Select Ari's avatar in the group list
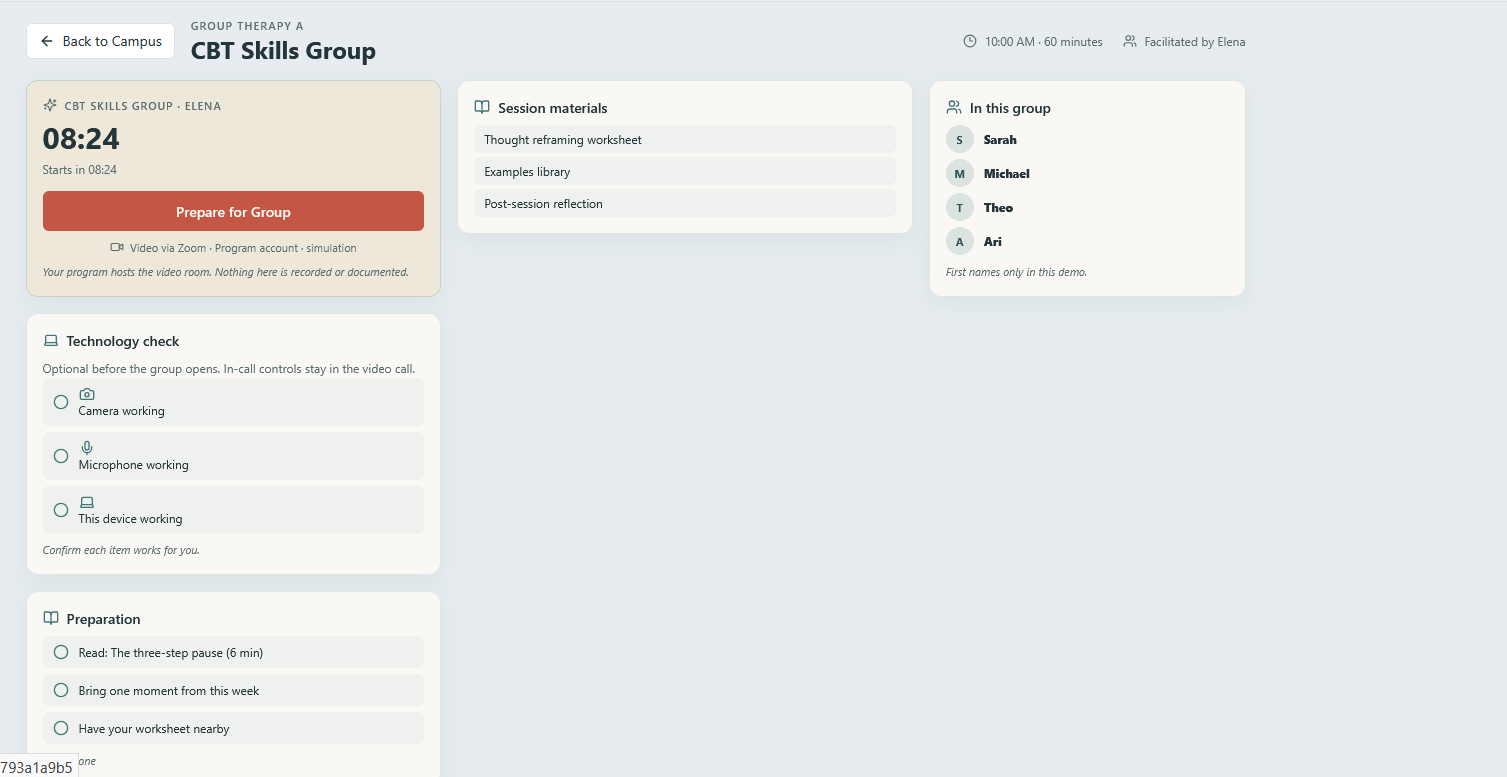 click(x=960, y=241)
